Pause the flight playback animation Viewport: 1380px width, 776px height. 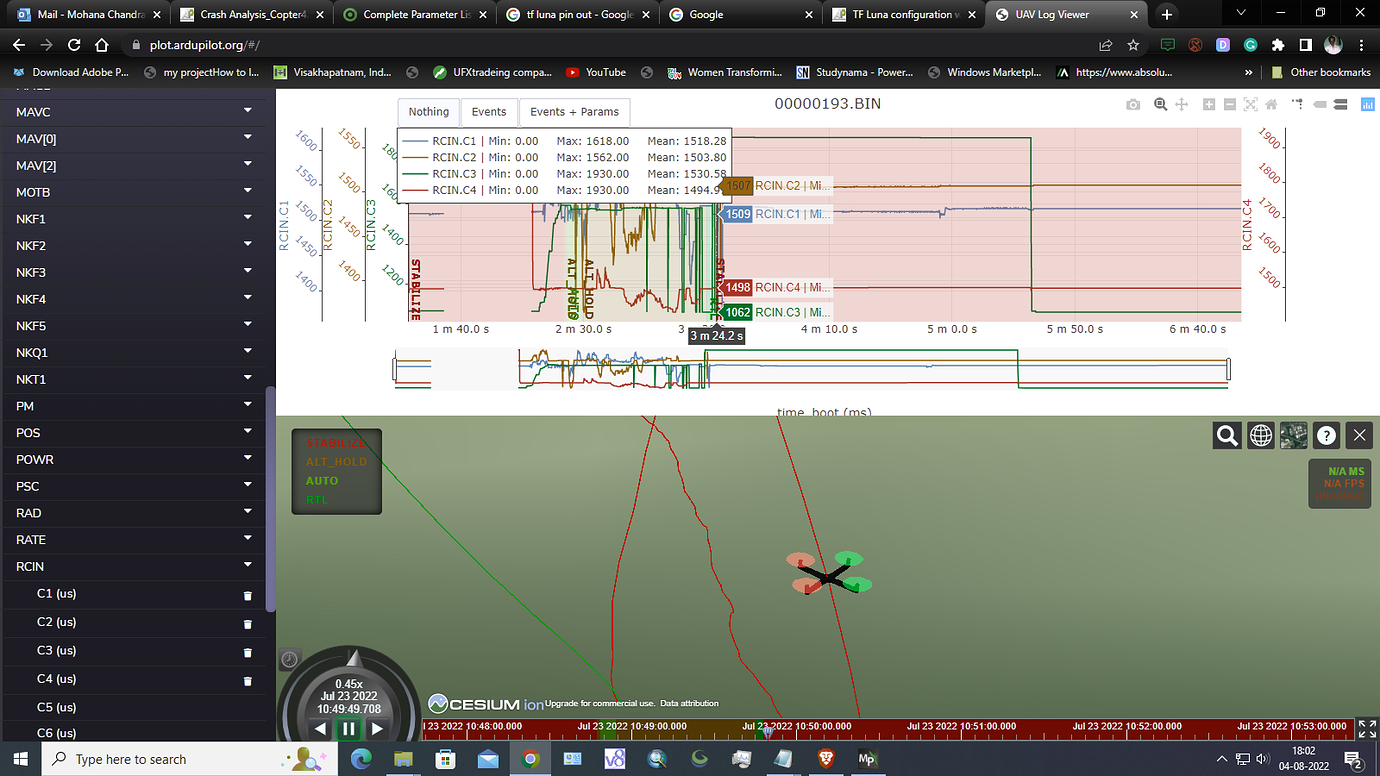tap(348, 728)
